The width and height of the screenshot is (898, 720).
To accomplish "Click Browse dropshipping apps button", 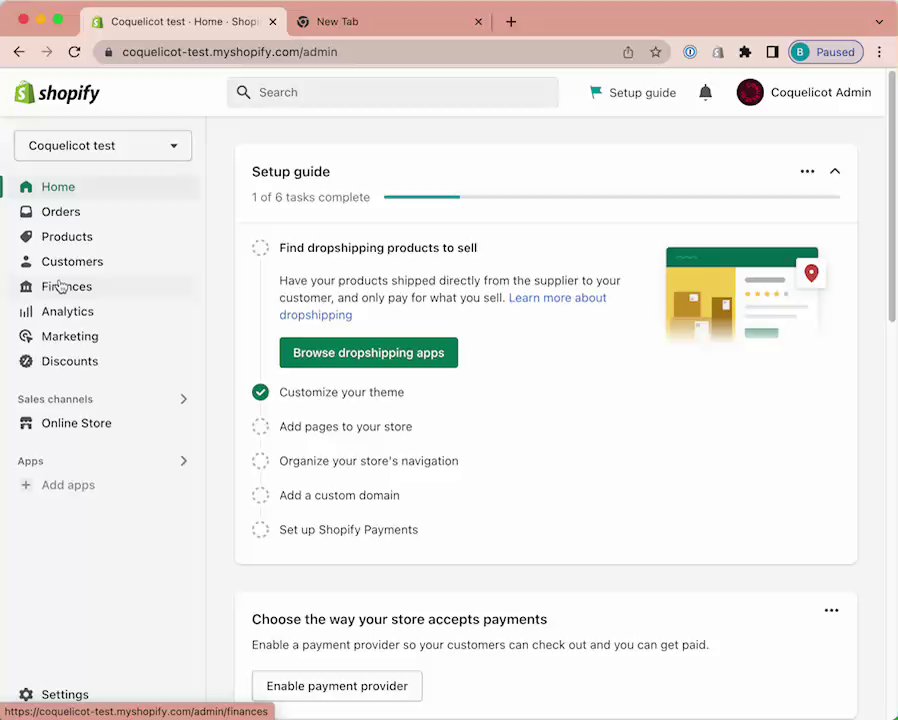I will coord(369,353).
